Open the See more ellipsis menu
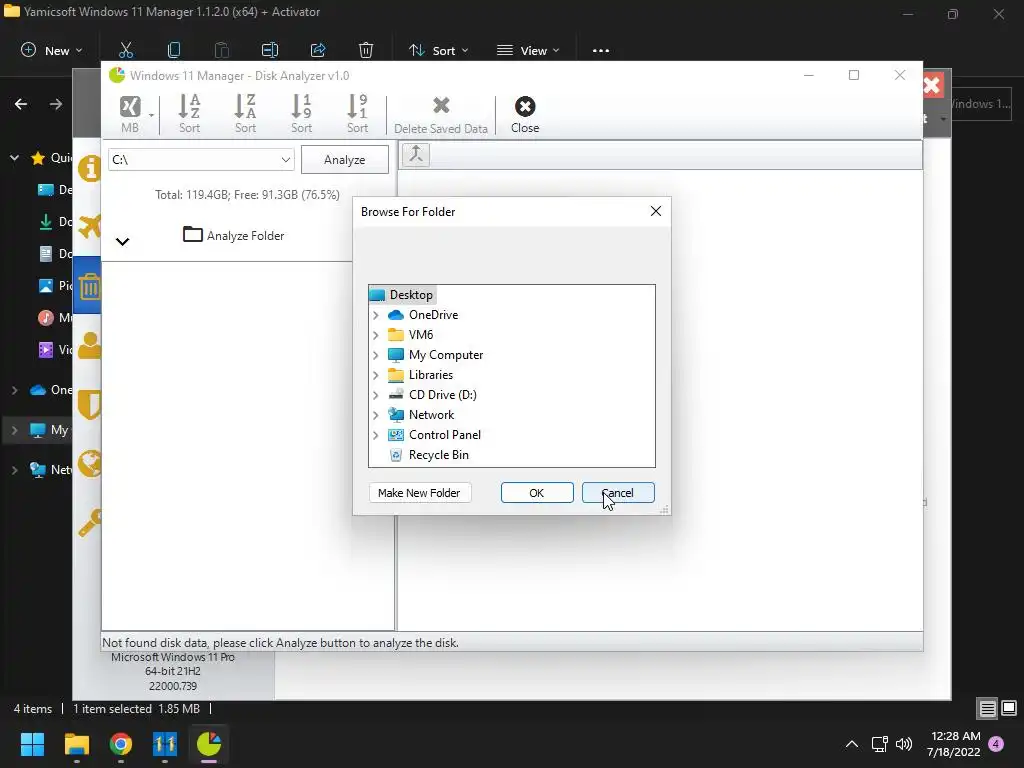The image size is (1024, 768). (x=601, y=50)
